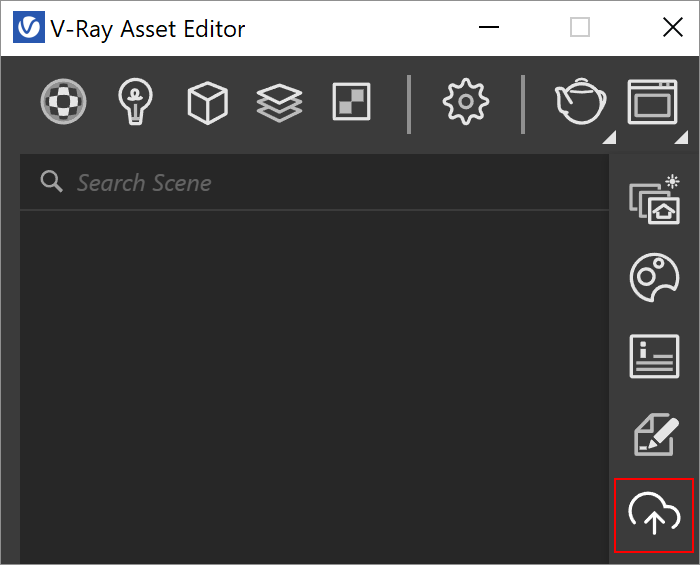Click the V-Ray logo in title bar
This screenshot has height=565, width=700.
coord(29,27)
